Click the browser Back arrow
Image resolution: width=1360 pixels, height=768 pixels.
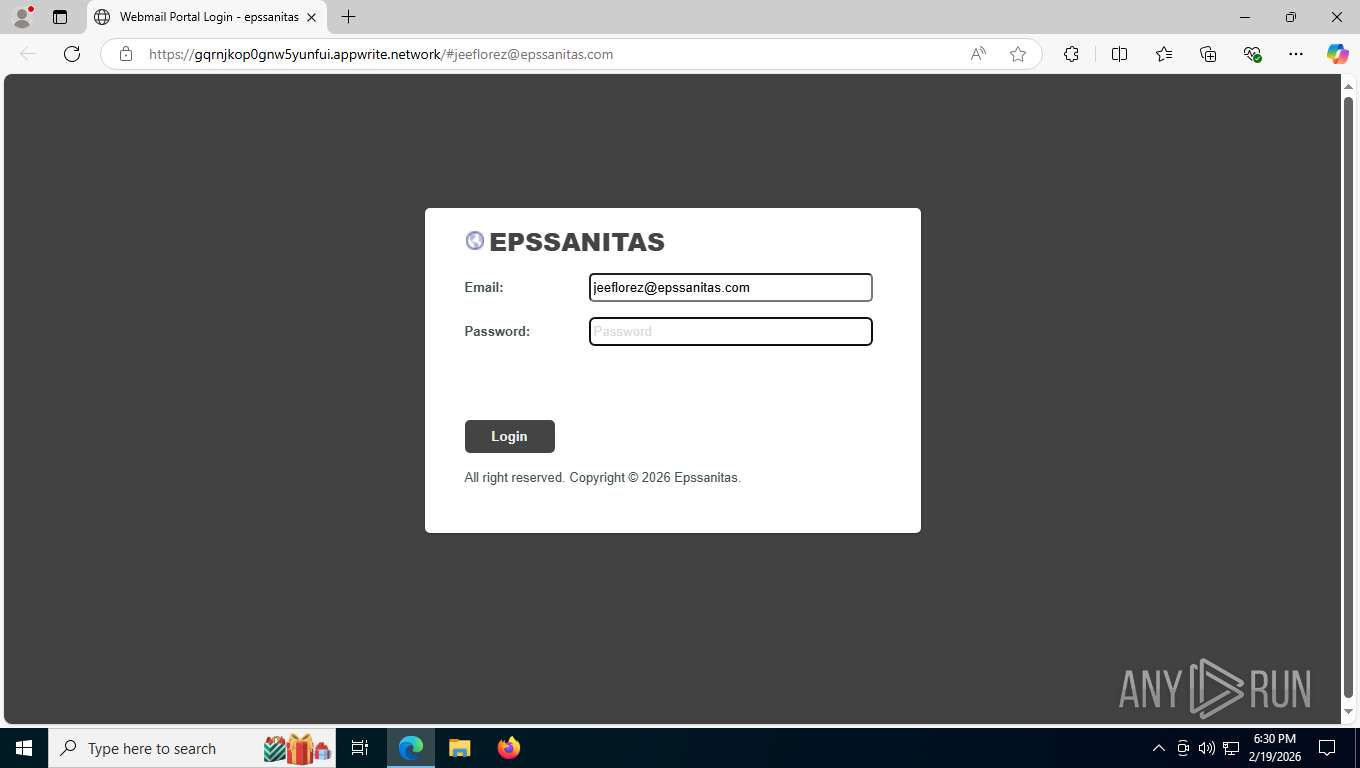pos(28,54)
